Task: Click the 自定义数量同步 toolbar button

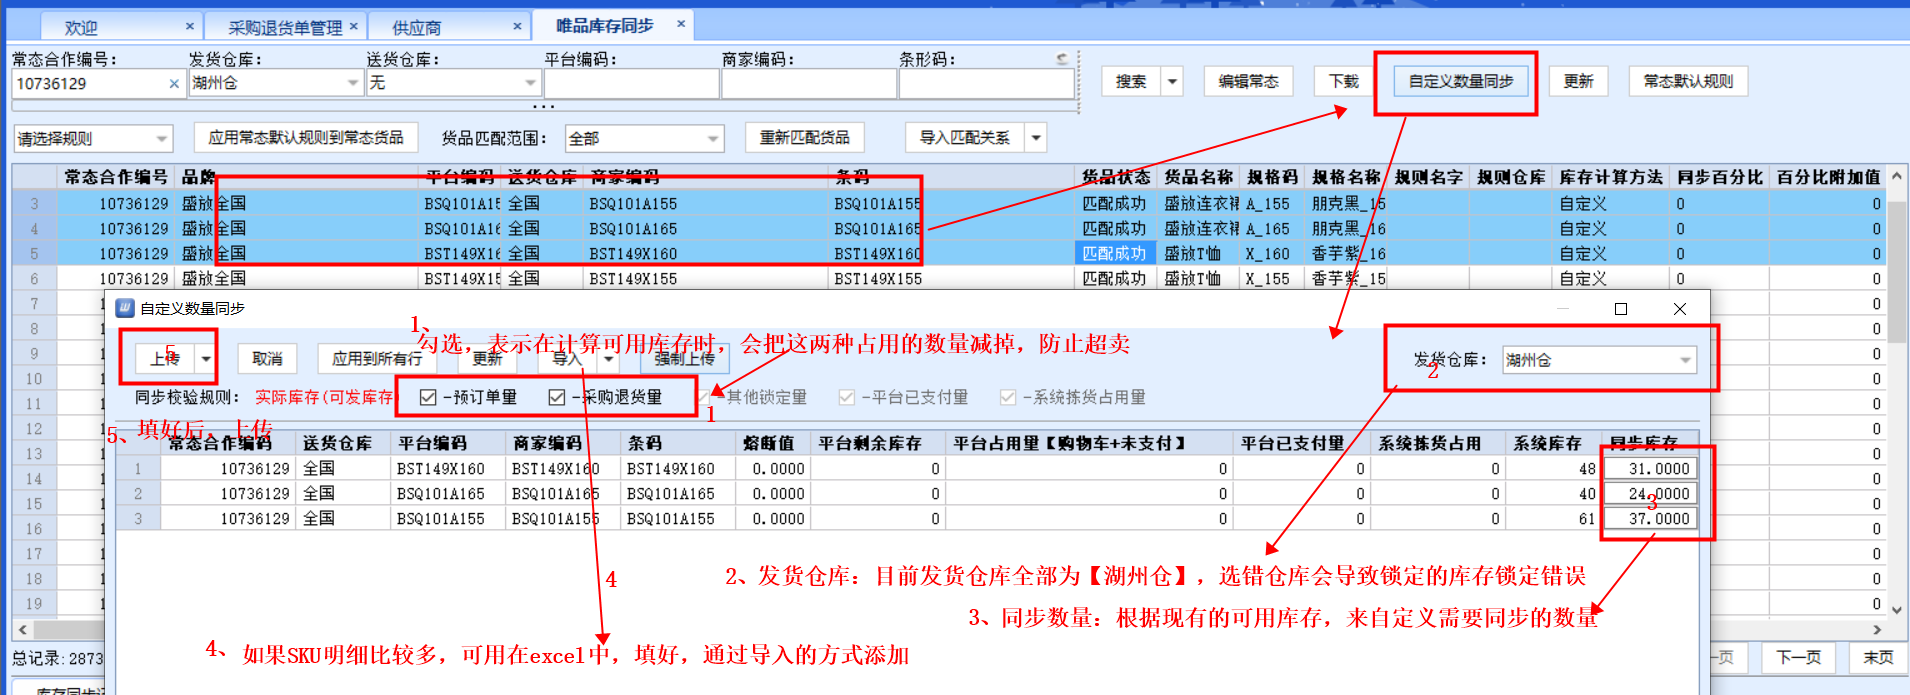Action: click(1460, 81)
